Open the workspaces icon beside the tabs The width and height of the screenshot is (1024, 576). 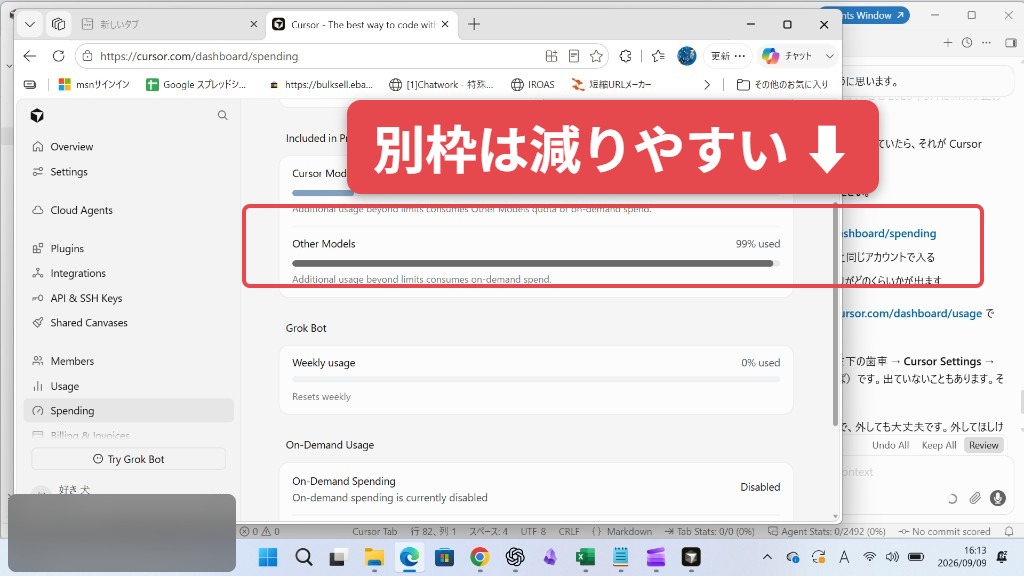tap(59, 24)
